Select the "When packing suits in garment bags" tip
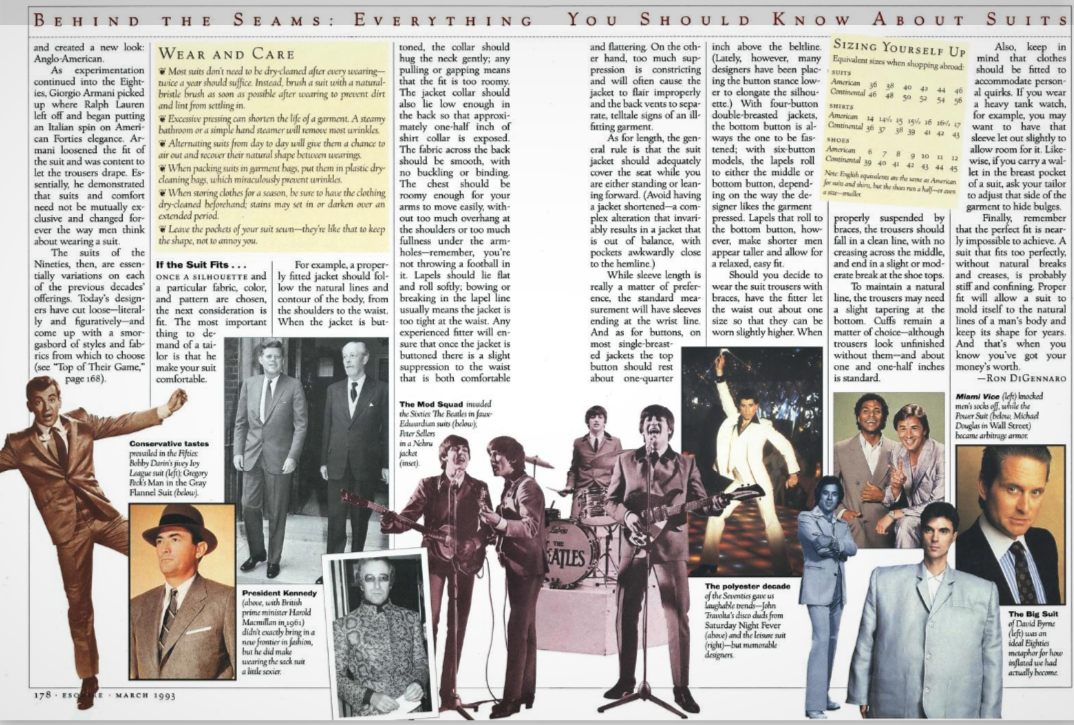The width and height of the screenshot is (1074, 725). (272, 173)
